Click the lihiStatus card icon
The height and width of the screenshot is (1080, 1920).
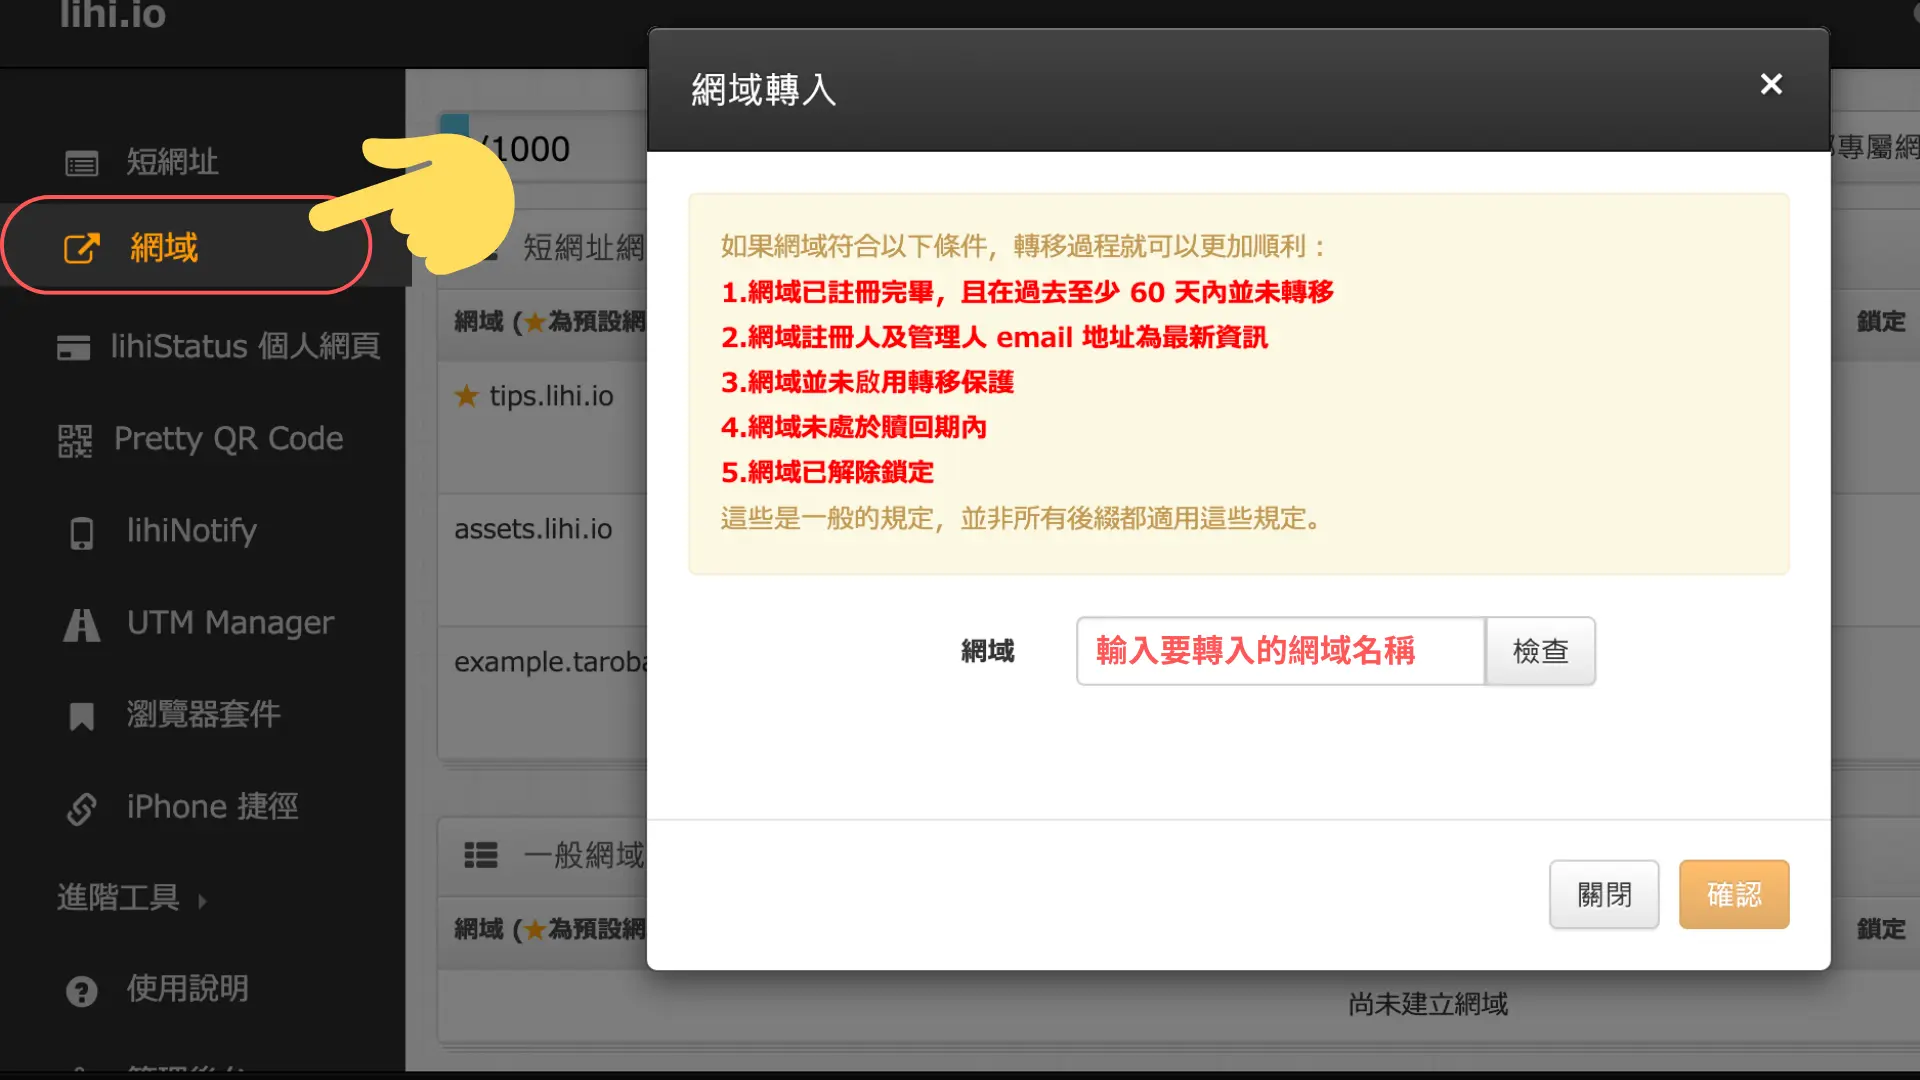click(x=73, y=347)
